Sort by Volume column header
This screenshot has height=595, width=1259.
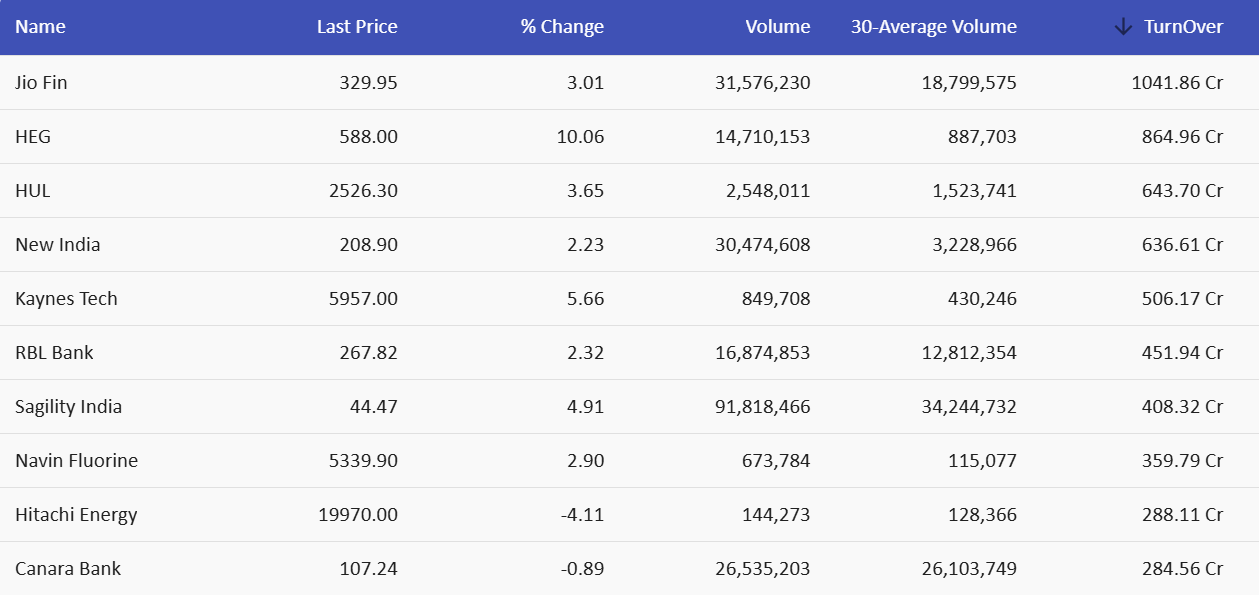point(777,27)
